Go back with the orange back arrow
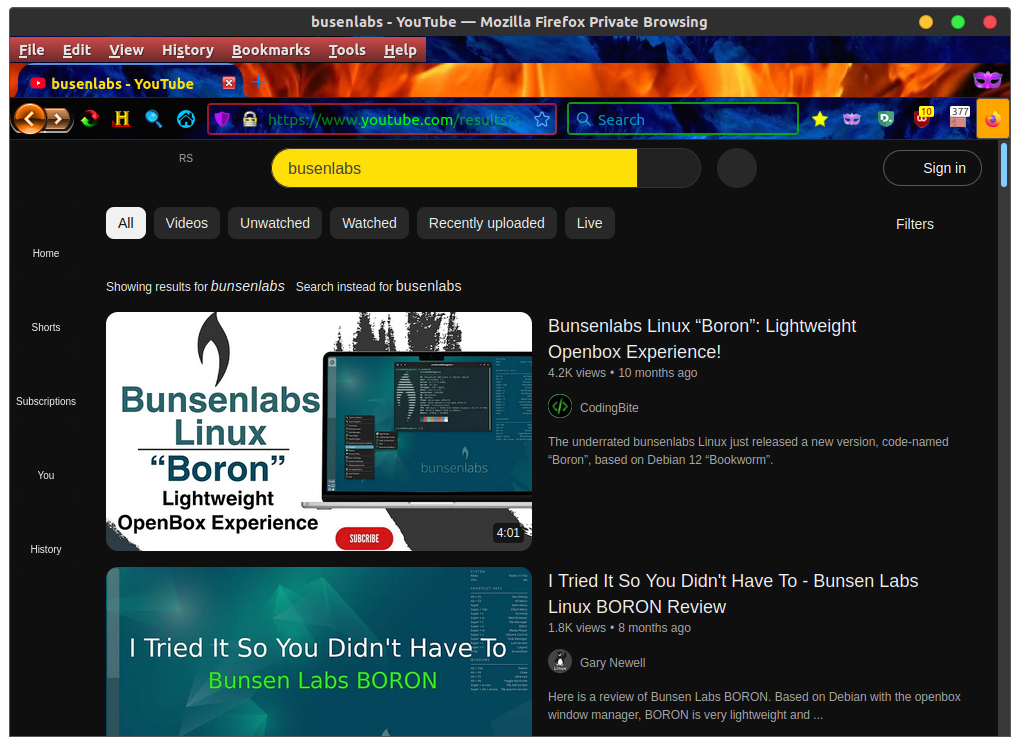The height and width of the screenshot is (746, 1020). click(x=29, y=118)
